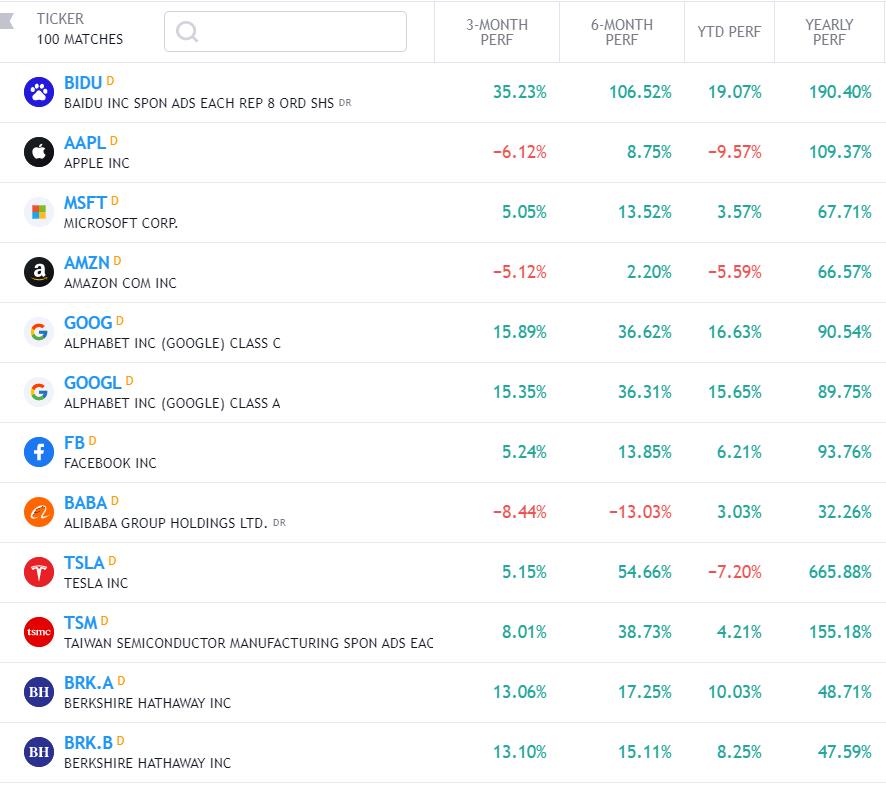The image size is (886, 785).
Task: Click the Microsoft logo icon
Action: (x=39, y=212)
